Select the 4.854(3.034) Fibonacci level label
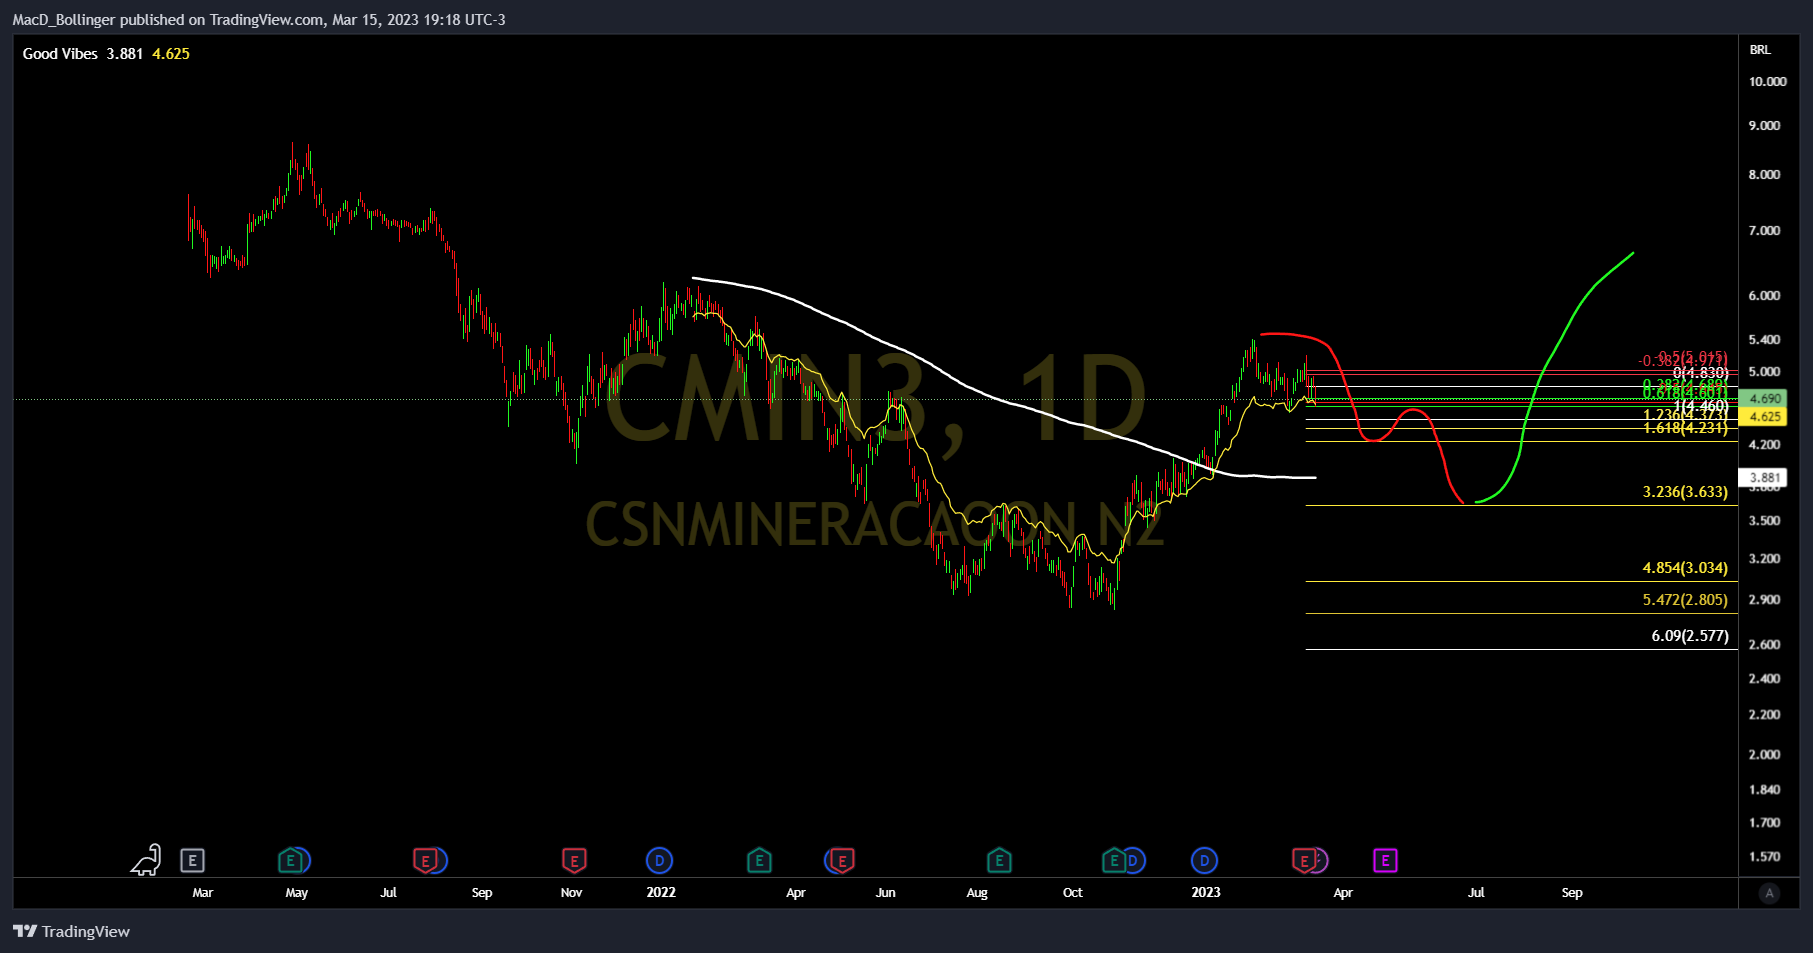This screenshot has height=953, width=1813. 1685,568
